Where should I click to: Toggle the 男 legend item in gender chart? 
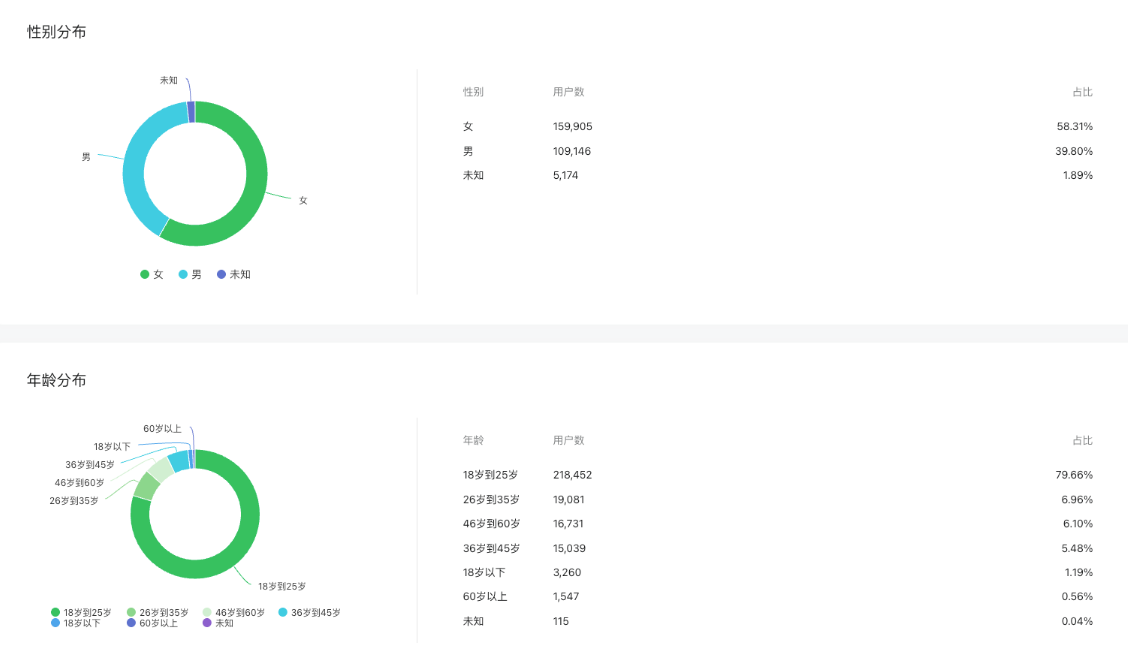pos(190,274)
